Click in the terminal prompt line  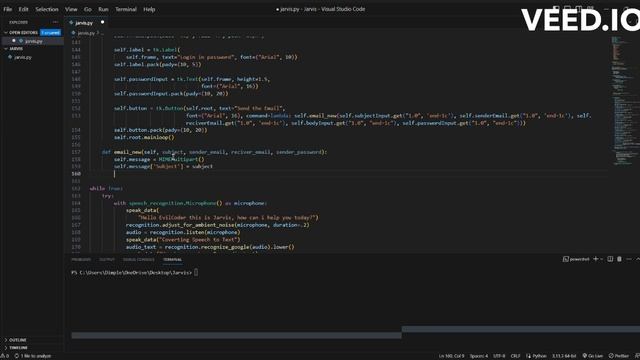[135, 272]
